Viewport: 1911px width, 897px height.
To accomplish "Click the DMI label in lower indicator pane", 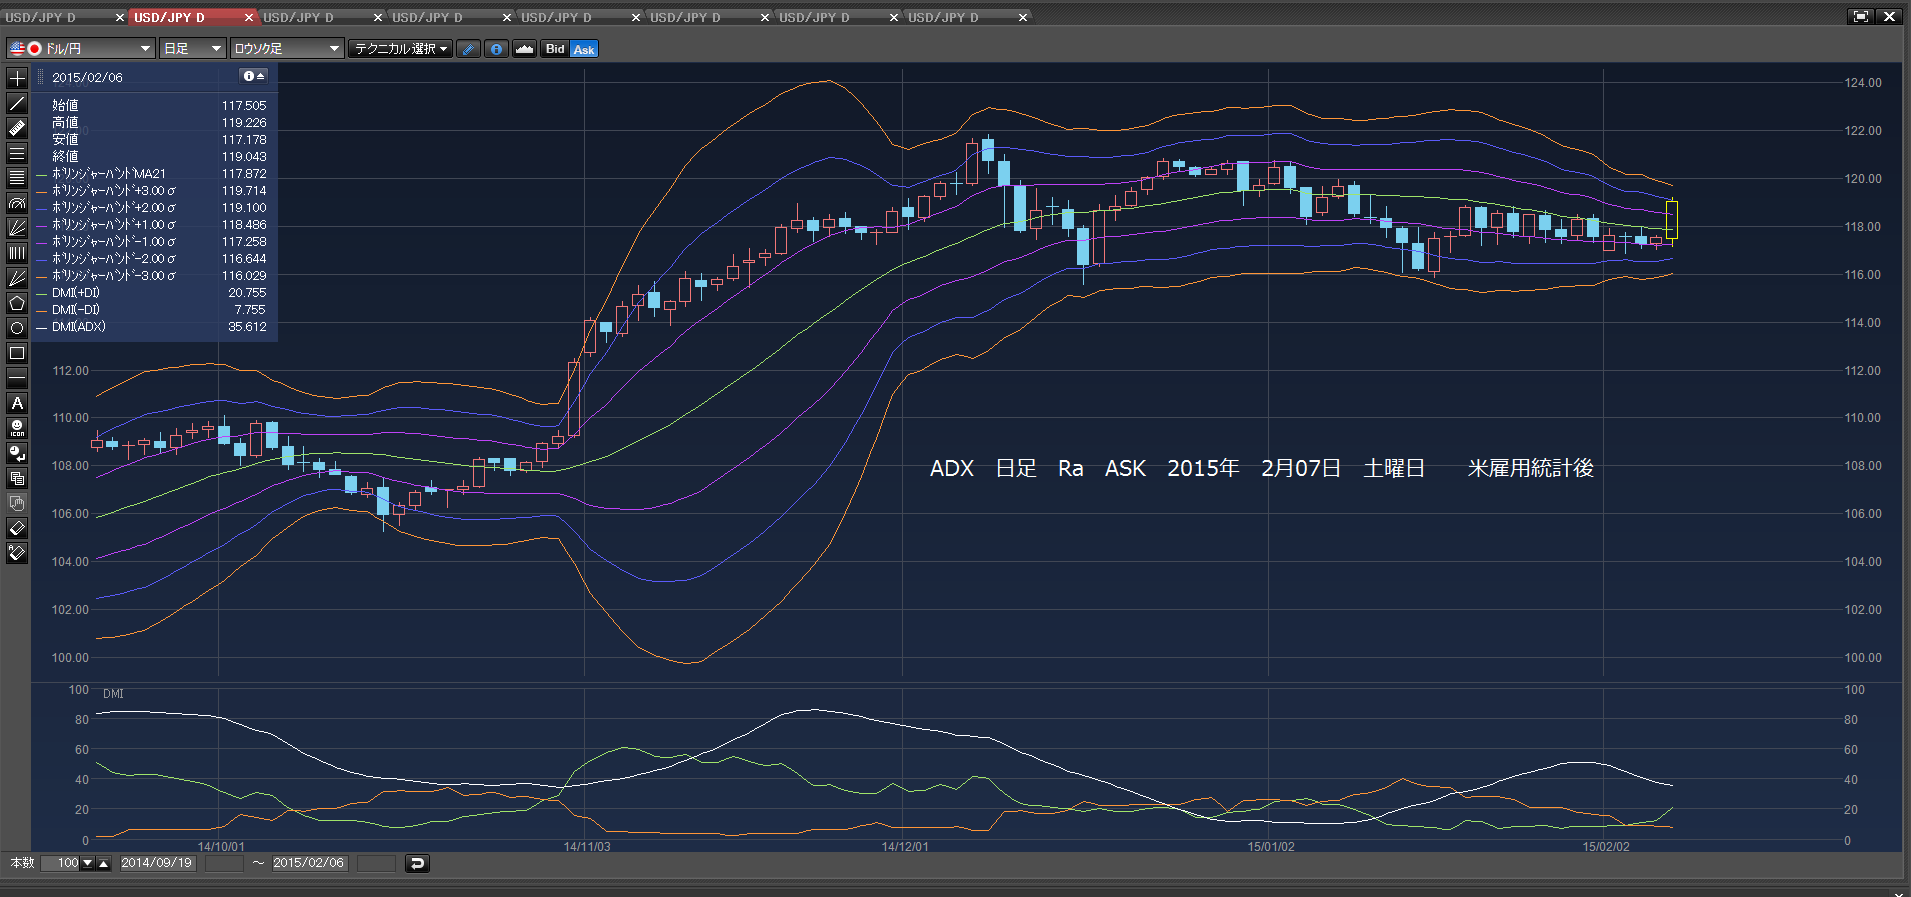I will click(113, 693).
